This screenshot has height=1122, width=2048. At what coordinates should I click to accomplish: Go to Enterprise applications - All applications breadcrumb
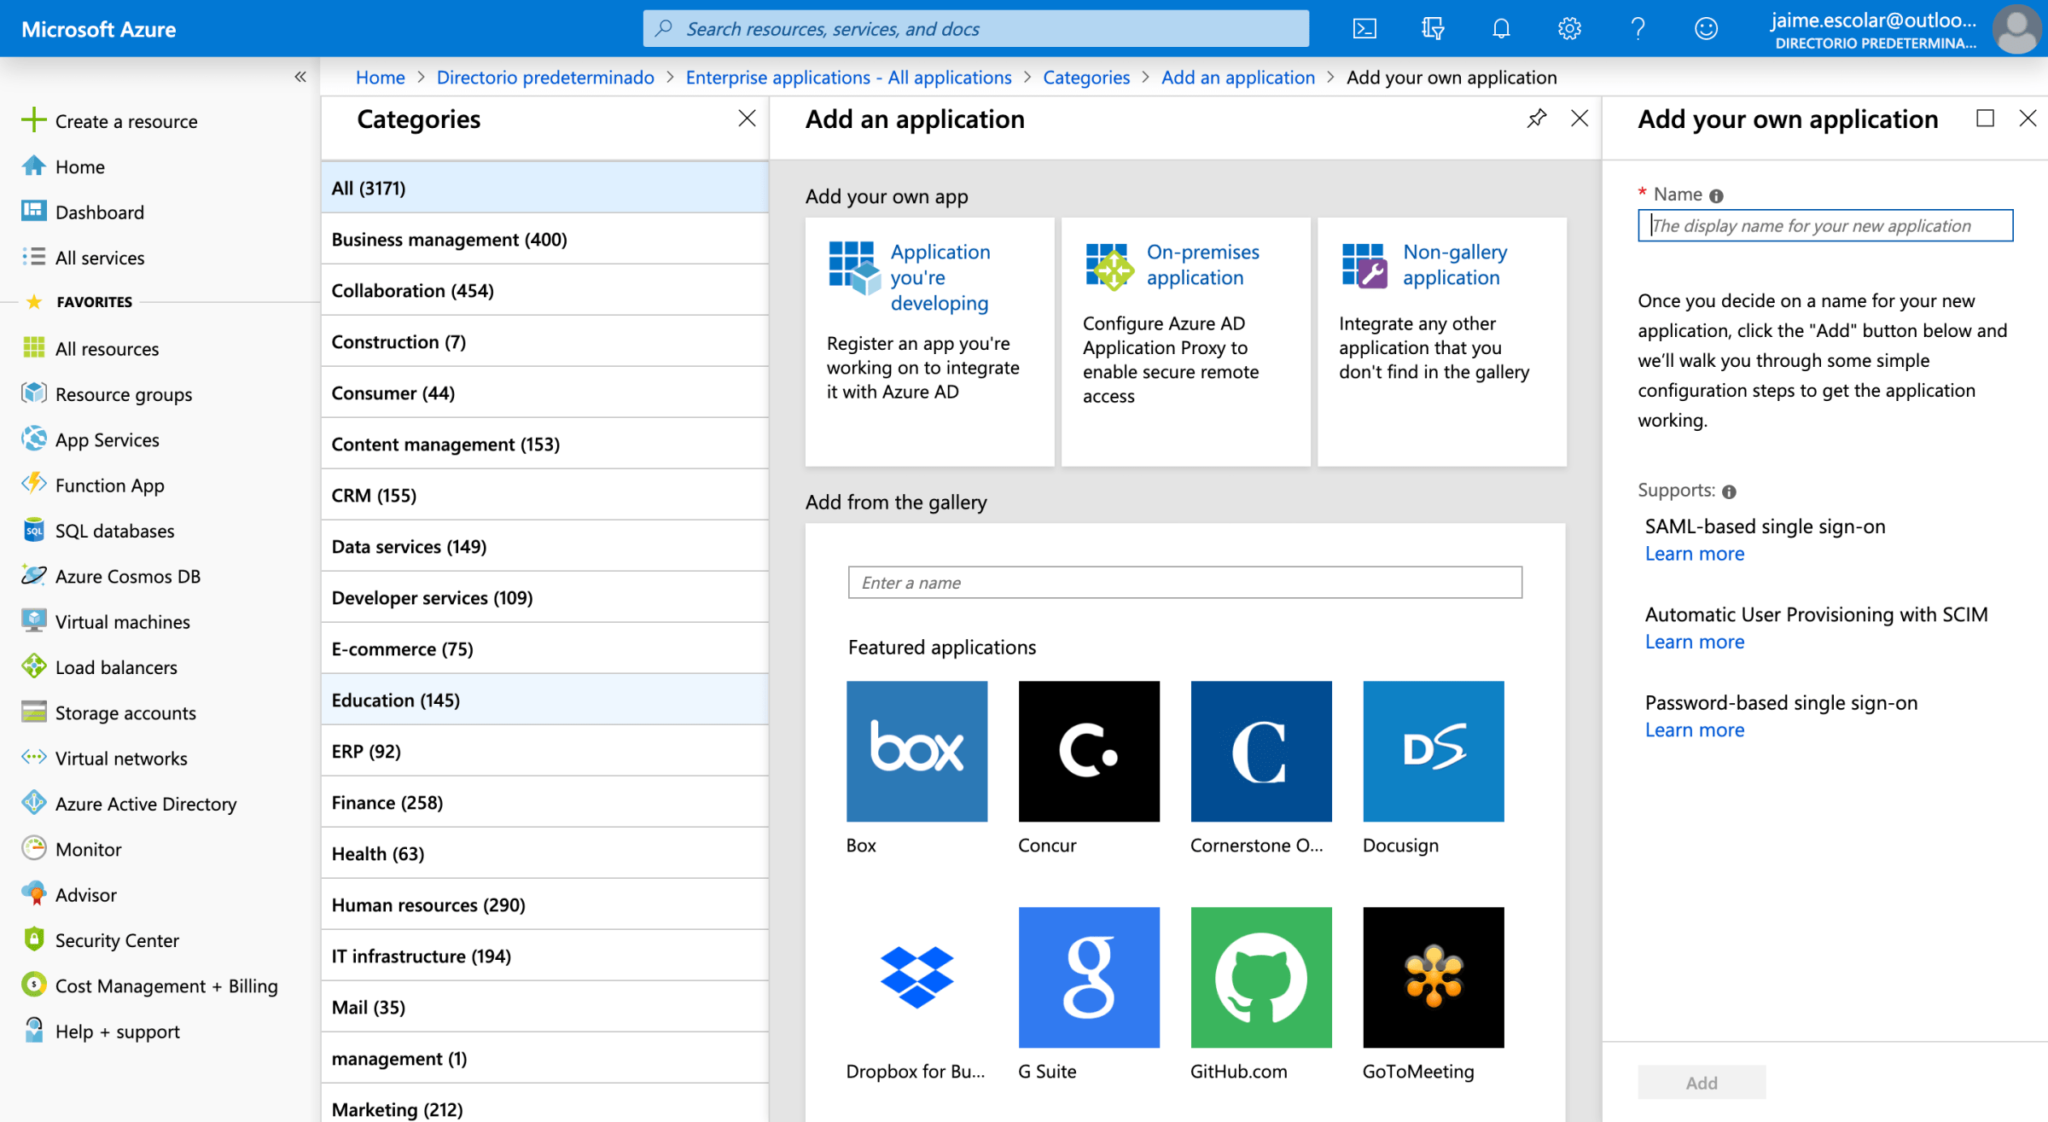click(848, 77)
